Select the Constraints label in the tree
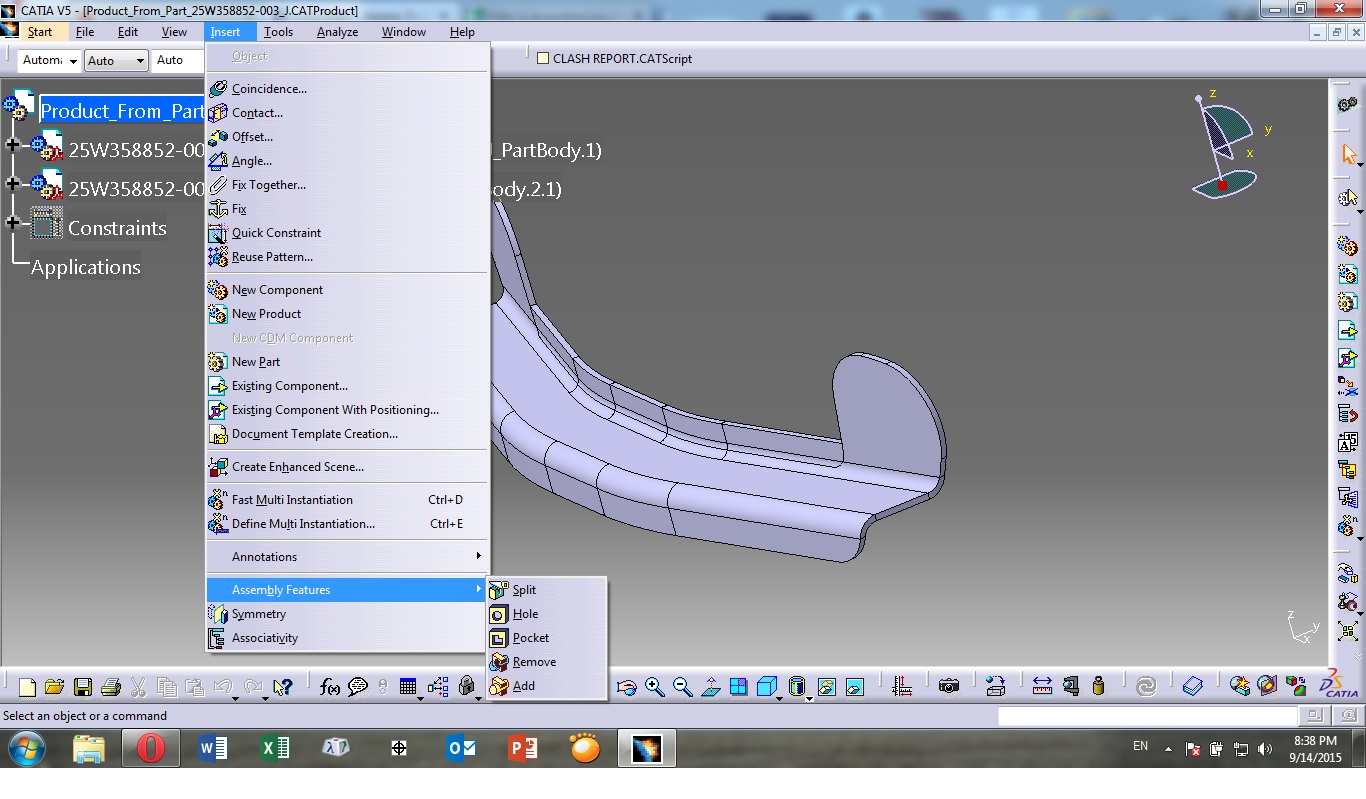 pos(117,228)
